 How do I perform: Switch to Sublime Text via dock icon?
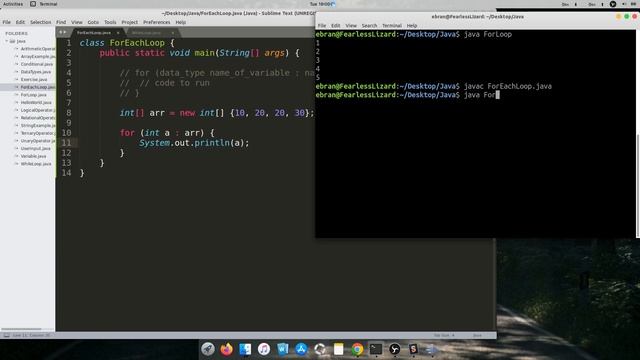coord(413,349)
